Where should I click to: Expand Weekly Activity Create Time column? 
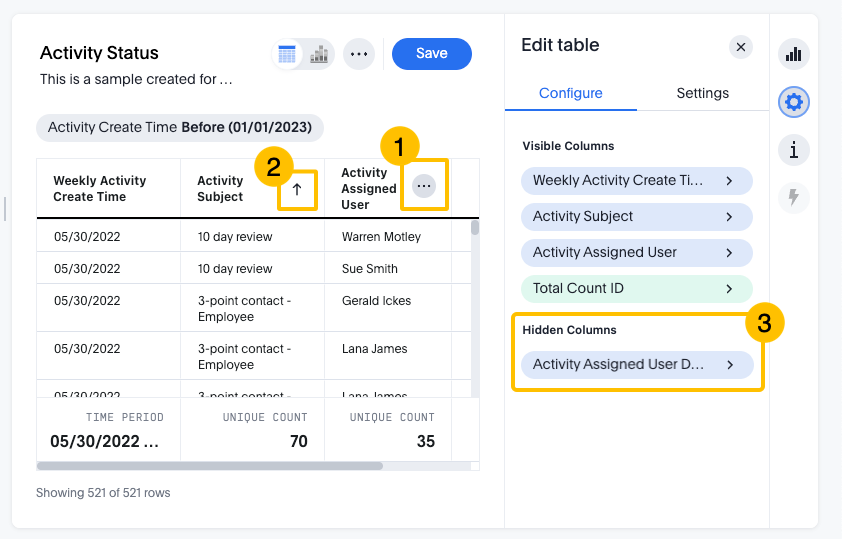coord(636,180)
